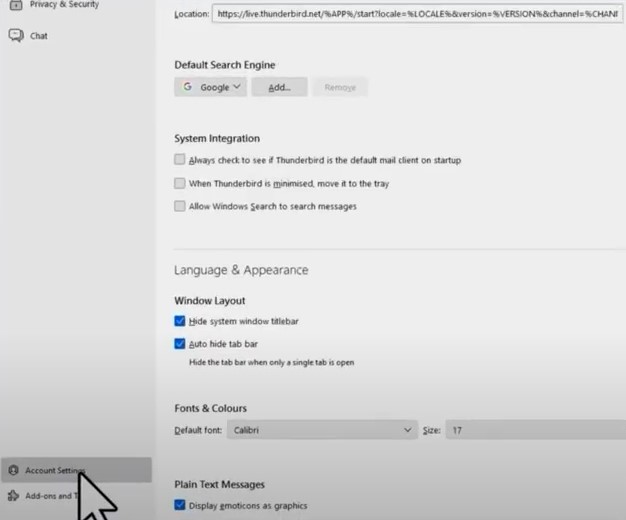Click the Chat speech bubble icon
The height and width of the screenshot is (520, 626).
(x=16, y=36)
